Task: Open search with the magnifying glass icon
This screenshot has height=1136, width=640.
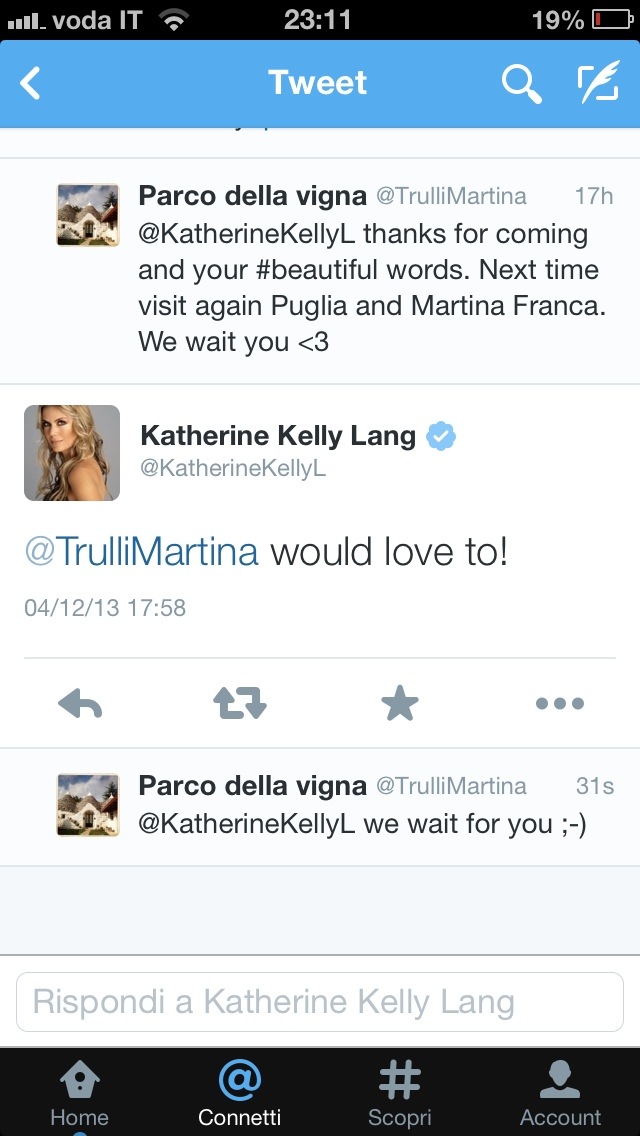Action: (x=521, y=84)
